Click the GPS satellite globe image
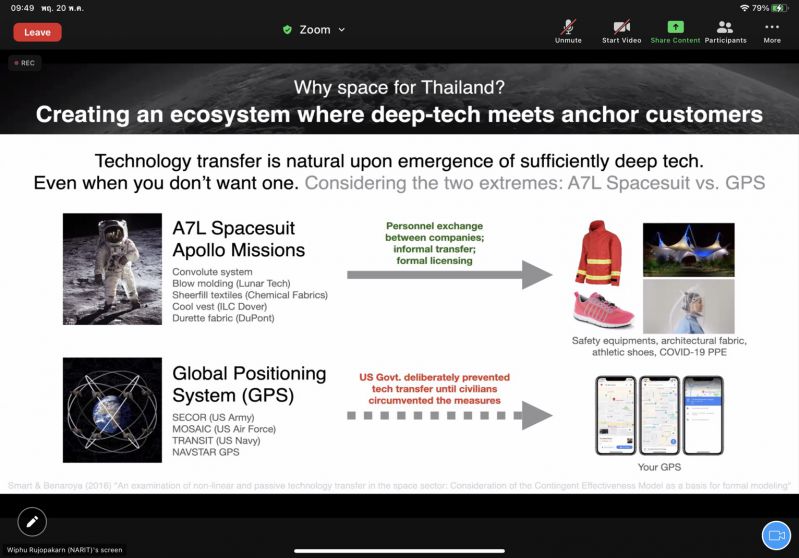 pyautogui.click(x=112, y=410)
